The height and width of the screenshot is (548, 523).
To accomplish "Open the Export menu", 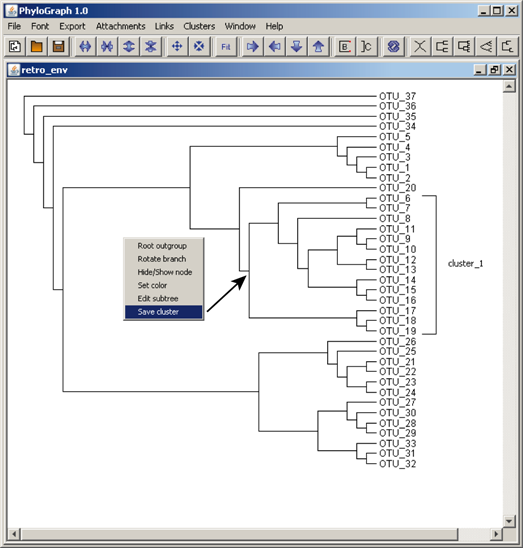I will pyautogui.click(x=72, y=26).
